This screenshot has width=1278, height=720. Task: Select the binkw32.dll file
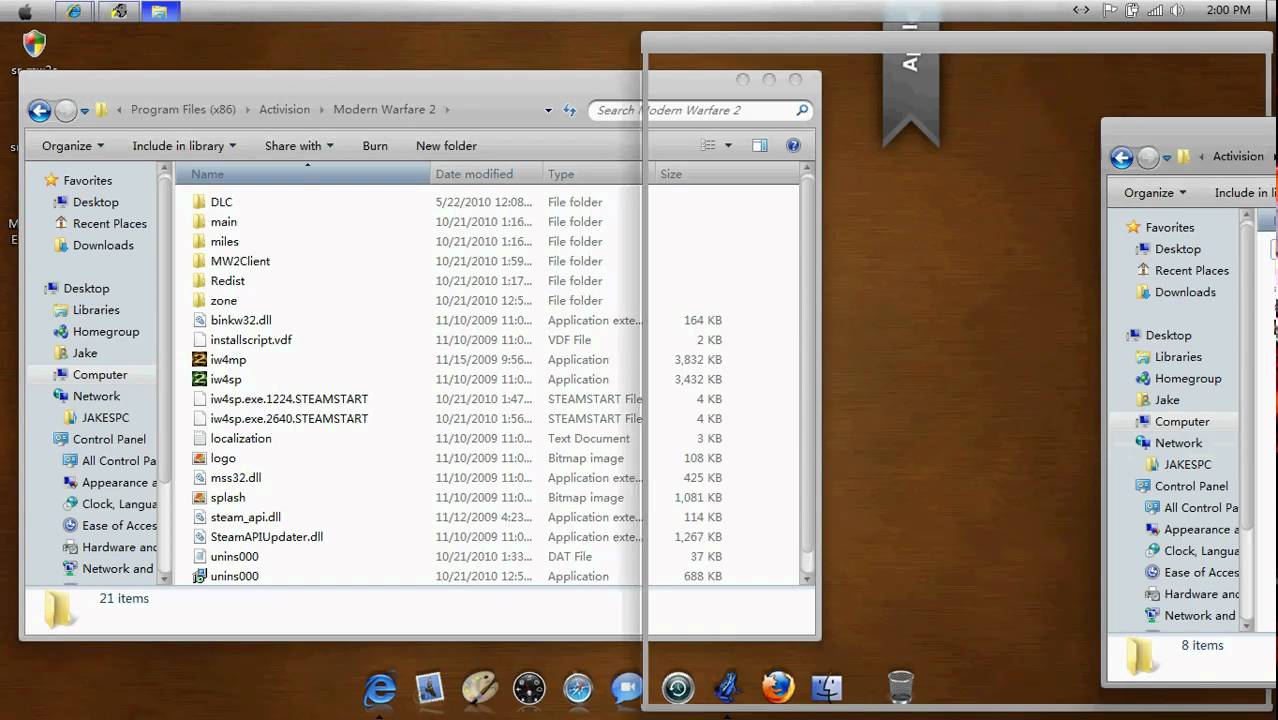pyautogui.click(x=241, y=320)
